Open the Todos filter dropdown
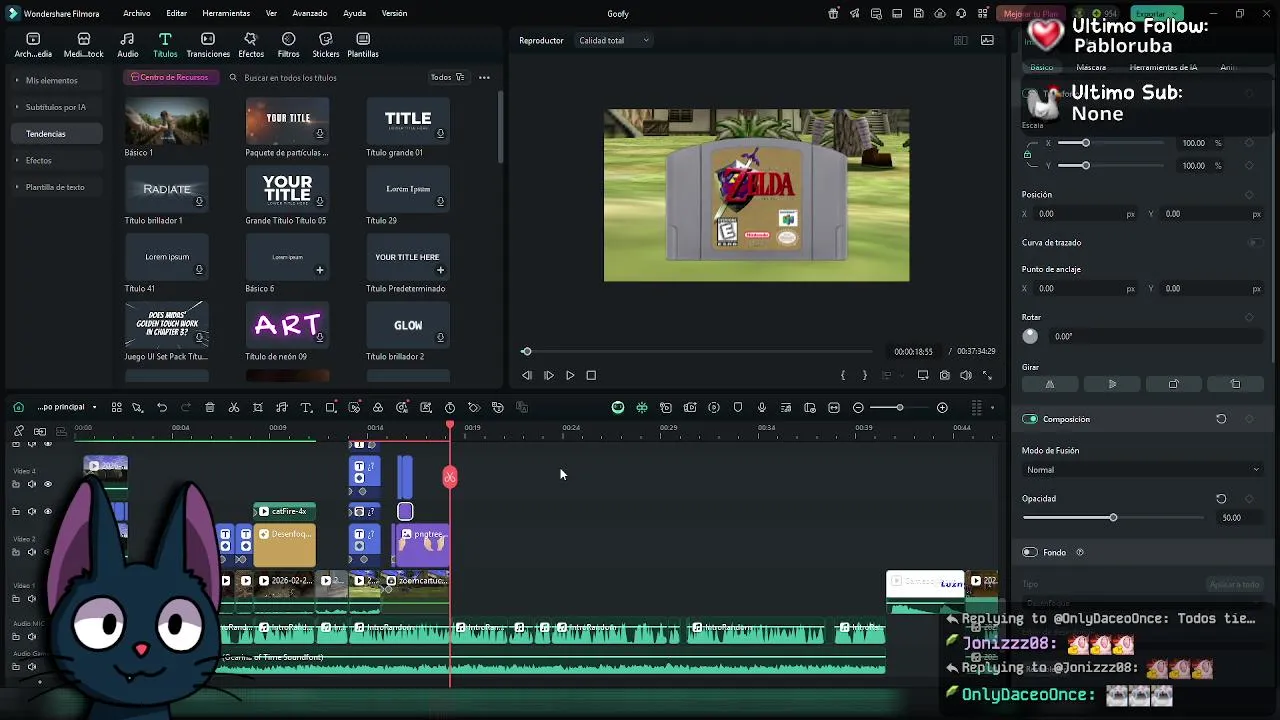The image size is (1280, 720). (447, 77)
